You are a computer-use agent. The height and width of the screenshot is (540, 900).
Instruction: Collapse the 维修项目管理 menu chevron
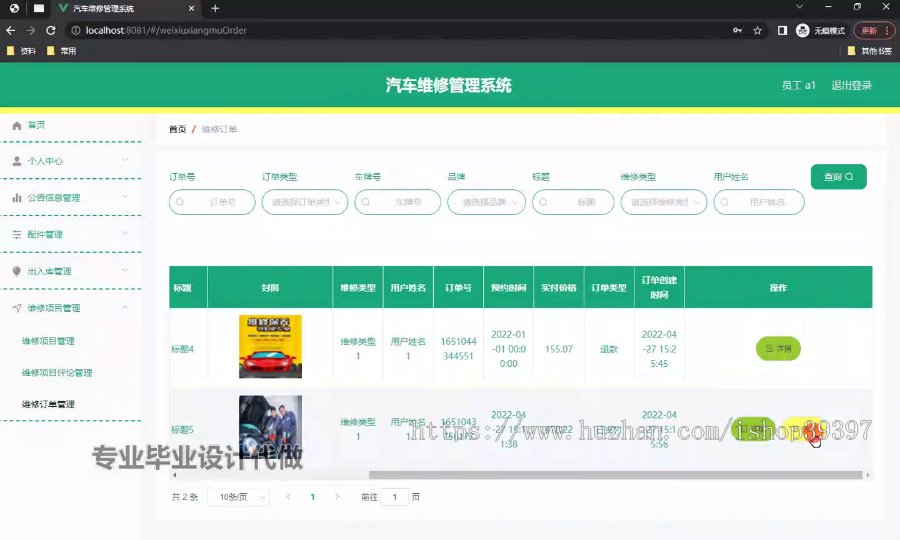point(125,307)
